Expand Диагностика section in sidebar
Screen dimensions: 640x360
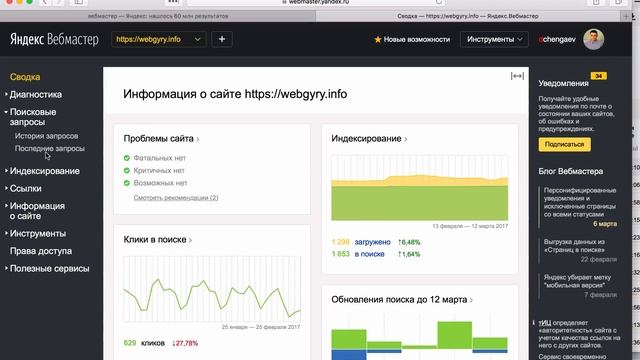(x=36, y=94)
